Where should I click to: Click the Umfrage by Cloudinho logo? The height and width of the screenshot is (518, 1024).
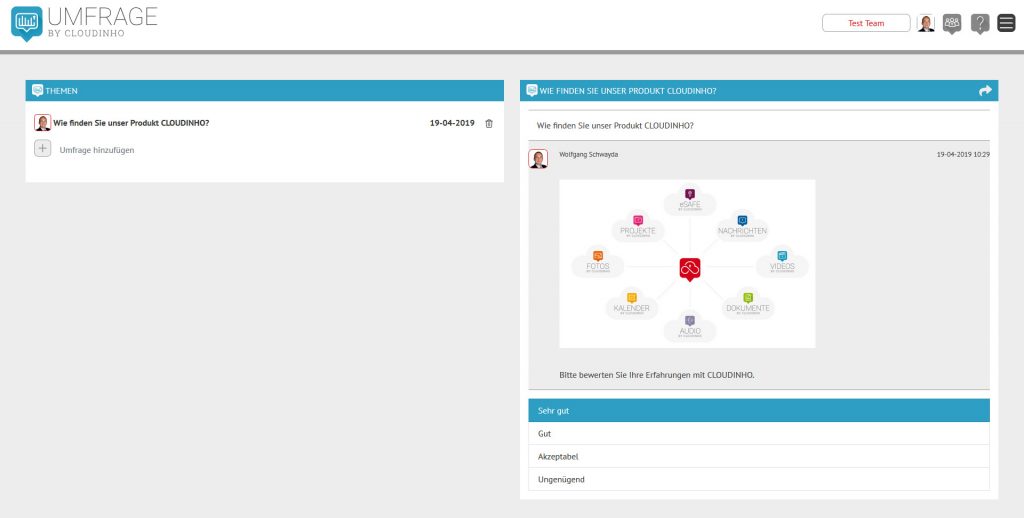(x=84, y=23)
